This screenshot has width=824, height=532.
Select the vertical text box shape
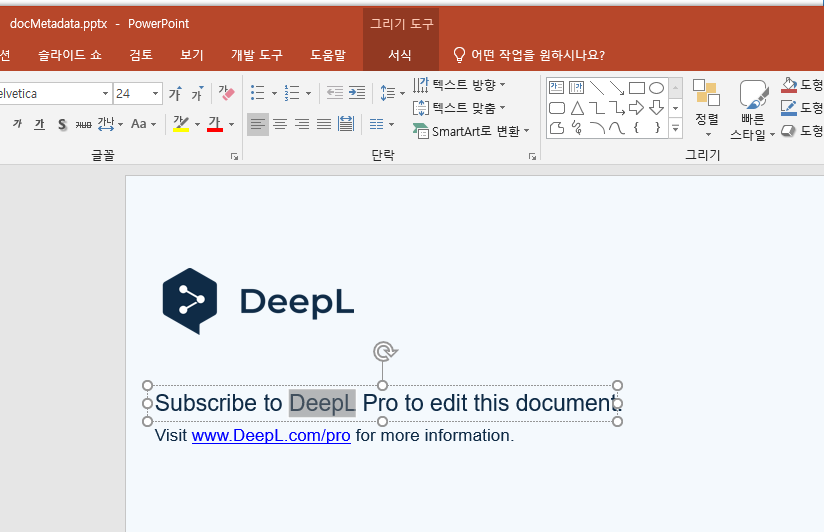(576, 88)
